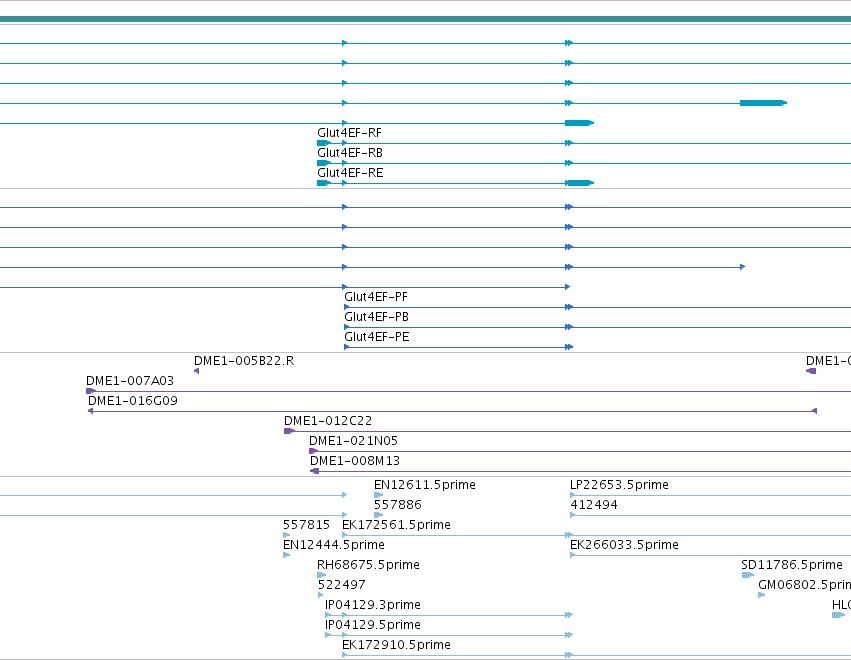Select the Glut4EF-RB transcript label
This screenshot has height=660, width=851.
point(350,153)
